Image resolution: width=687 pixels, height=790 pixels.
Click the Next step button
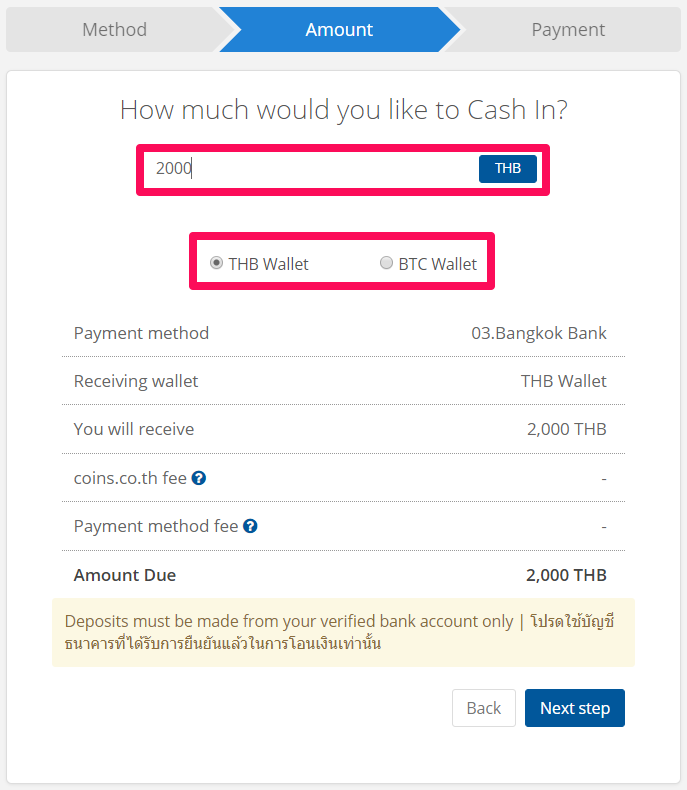pyautogui.click(x=575, y=708)
